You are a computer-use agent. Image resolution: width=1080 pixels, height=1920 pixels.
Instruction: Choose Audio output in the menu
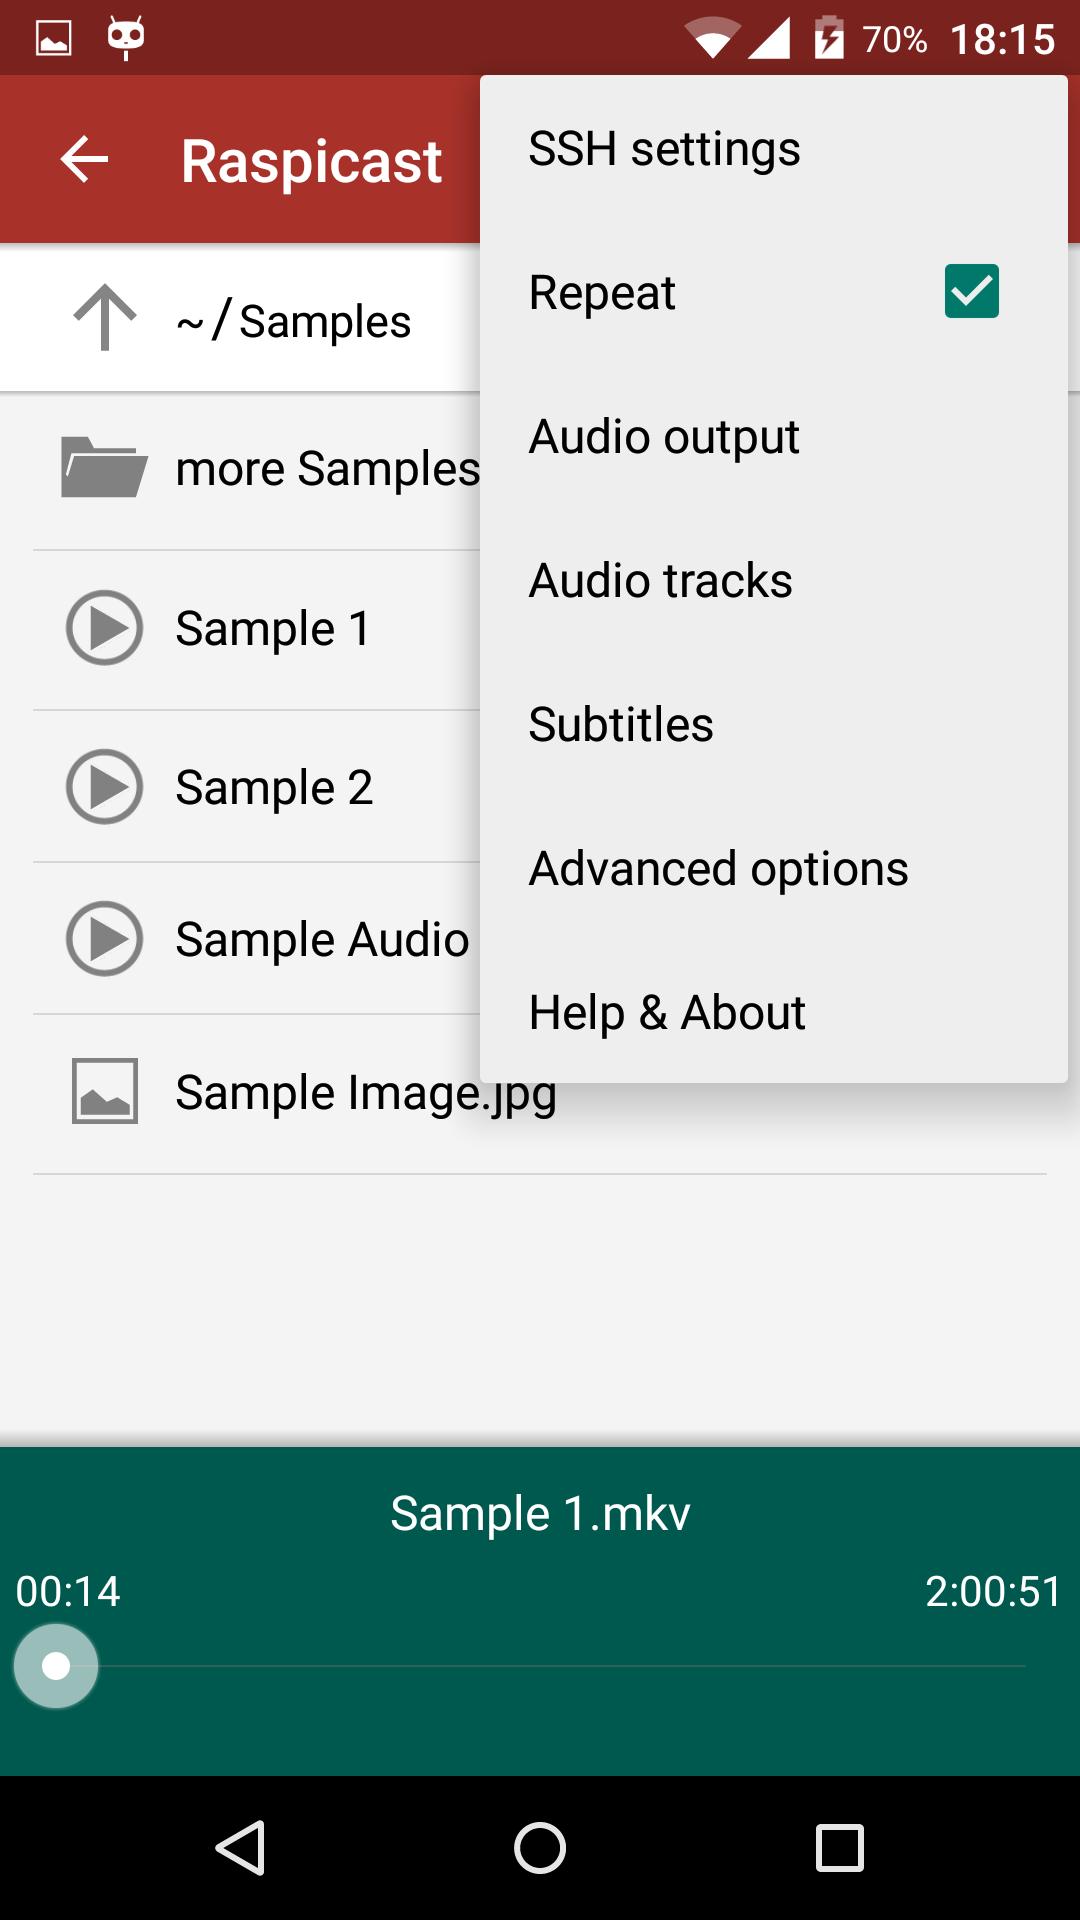coord(774,437)
